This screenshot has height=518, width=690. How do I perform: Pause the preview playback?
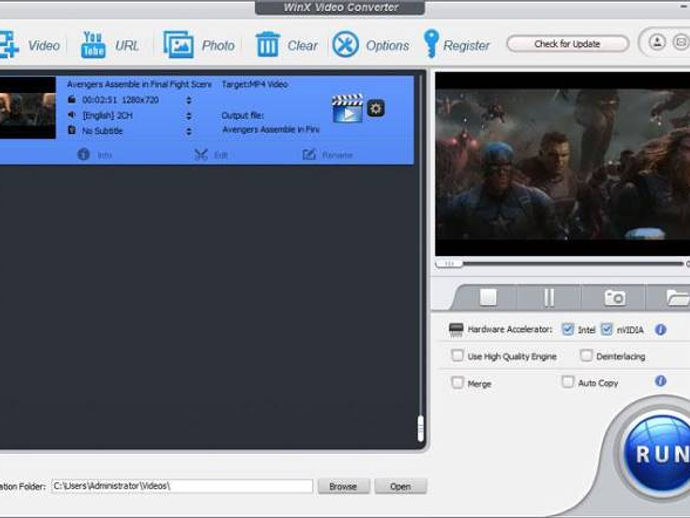(x=549, y=298)
